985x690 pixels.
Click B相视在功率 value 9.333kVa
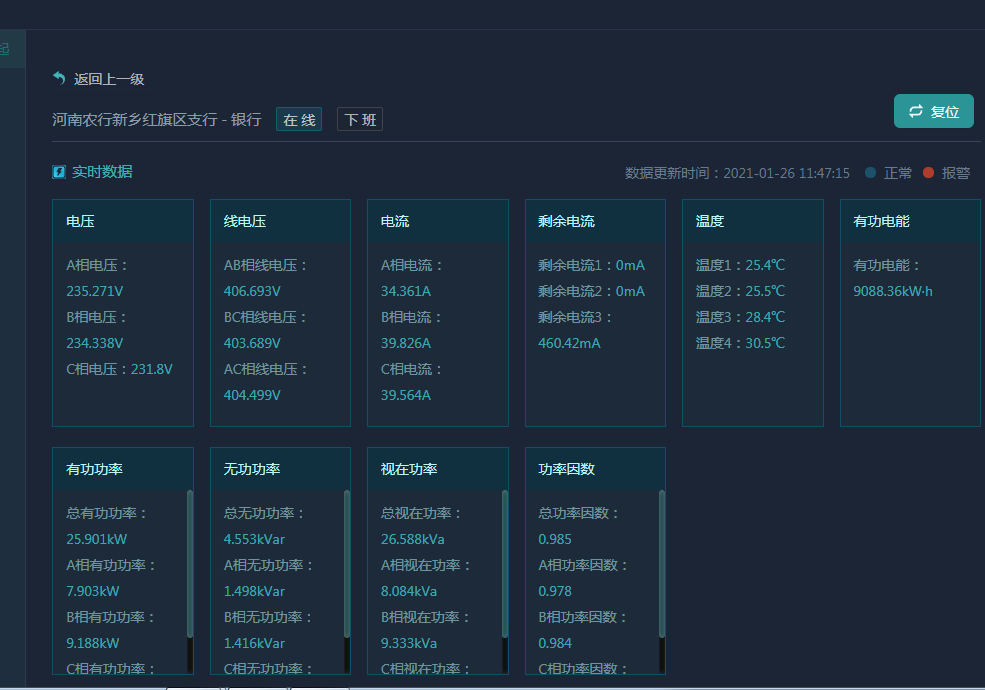(409, 643)
